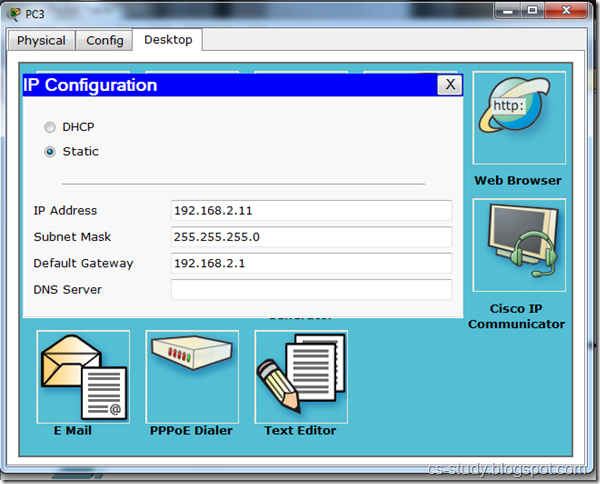Click the DNS Server label
This screenshot has height=484, width=600.
(67, 290)
